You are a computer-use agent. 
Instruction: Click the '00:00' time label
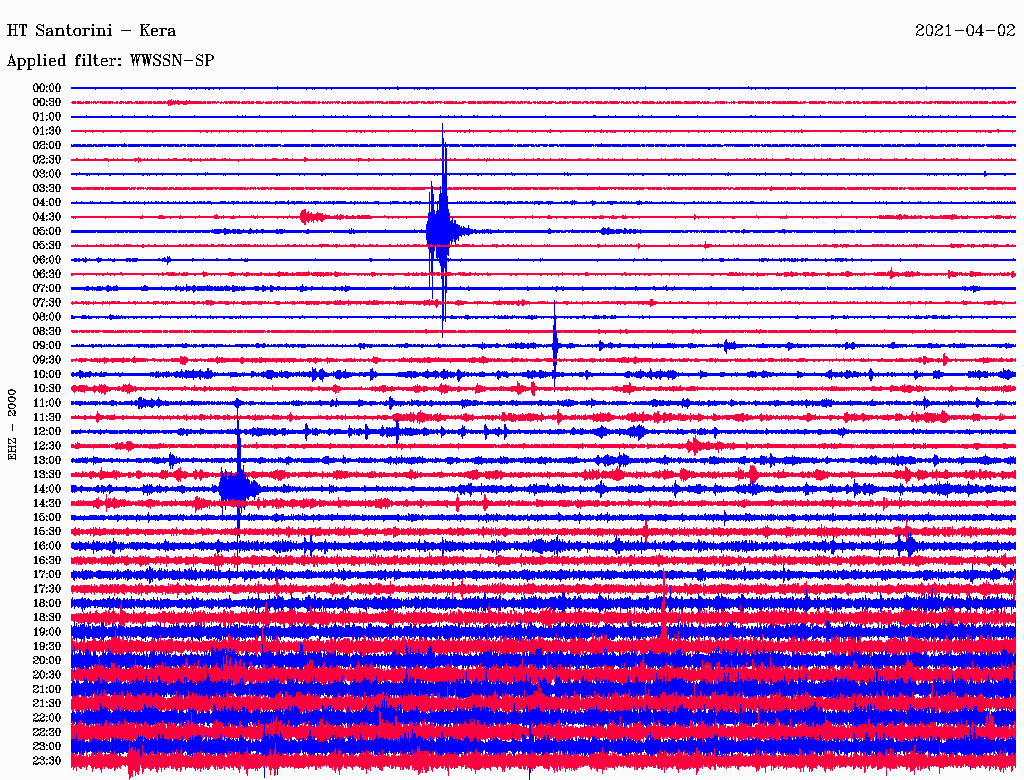pos(46,88)
